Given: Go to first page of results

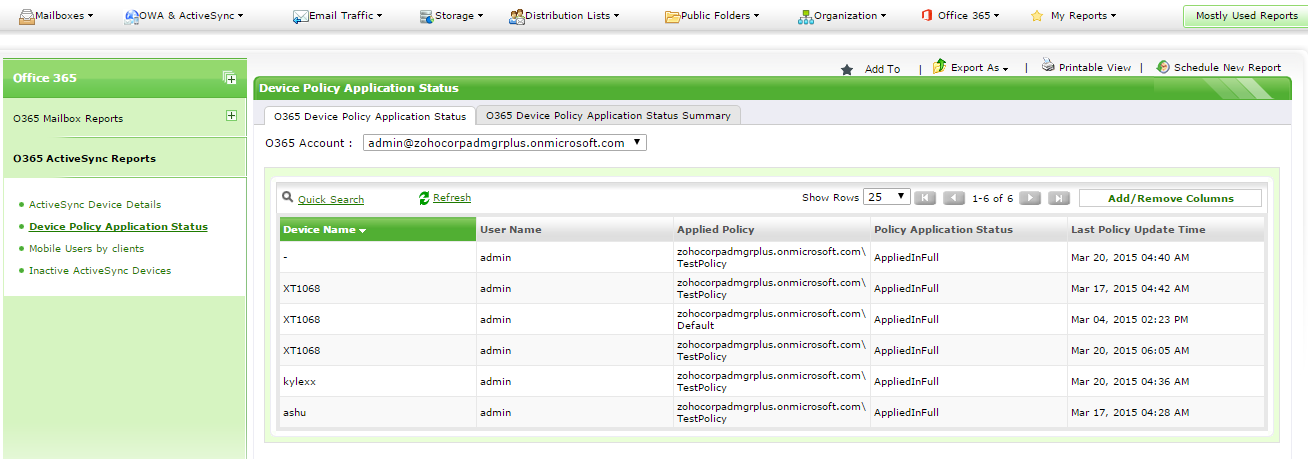Looking at the screenshot, I should click(x=926, y=198).
